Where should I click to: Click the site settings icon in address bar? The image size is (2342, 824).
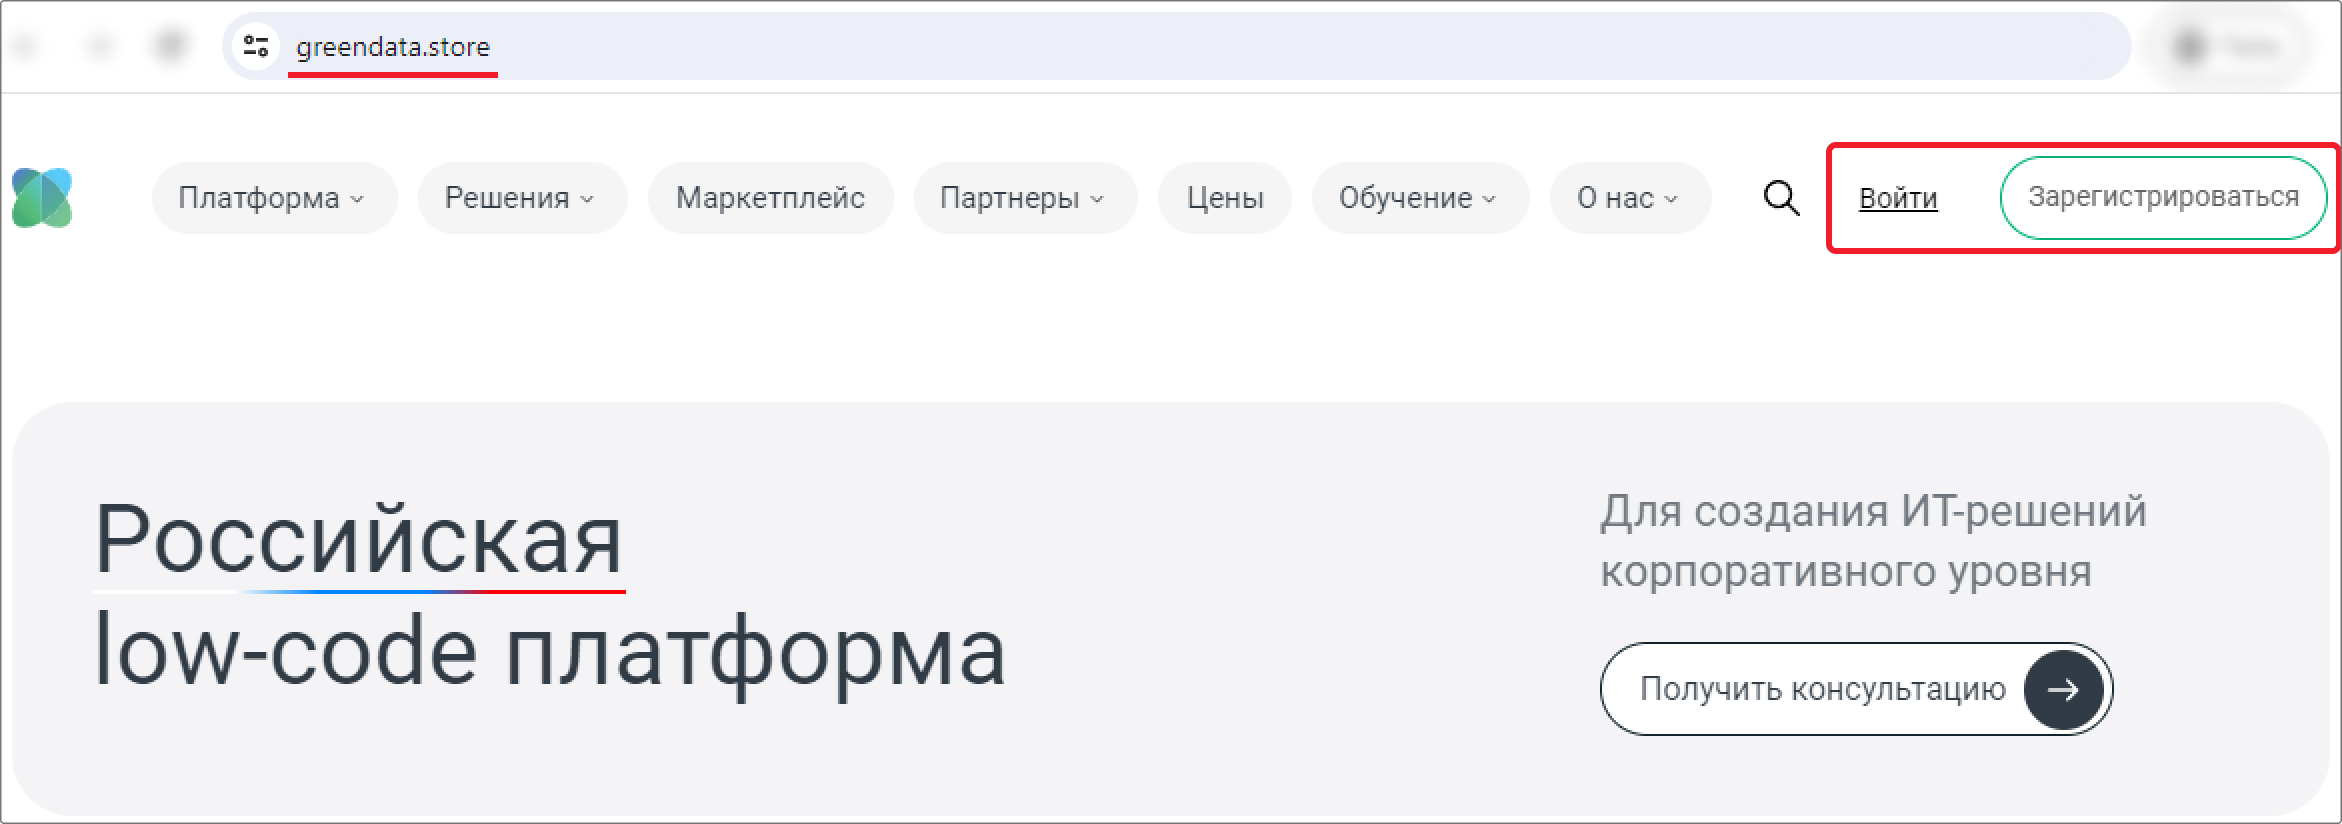click(x=256, y=46)
